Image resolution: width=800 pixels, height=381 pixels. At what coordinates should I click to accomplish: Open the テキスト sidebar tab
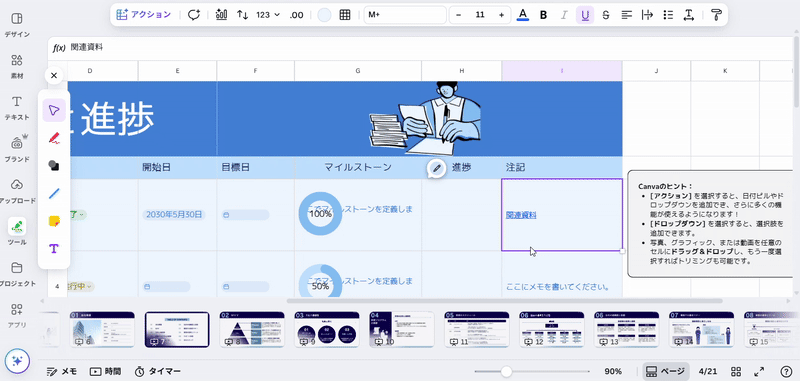(x=17, y=108)
